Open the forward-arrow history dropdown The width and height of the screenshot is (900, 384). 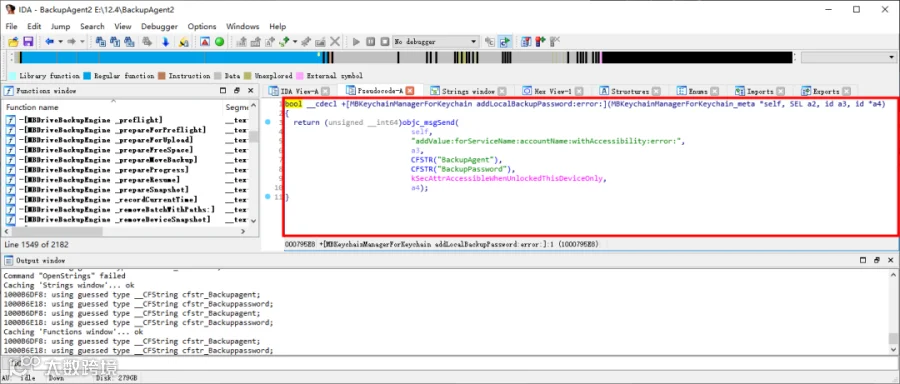click(x=82, y=42)
